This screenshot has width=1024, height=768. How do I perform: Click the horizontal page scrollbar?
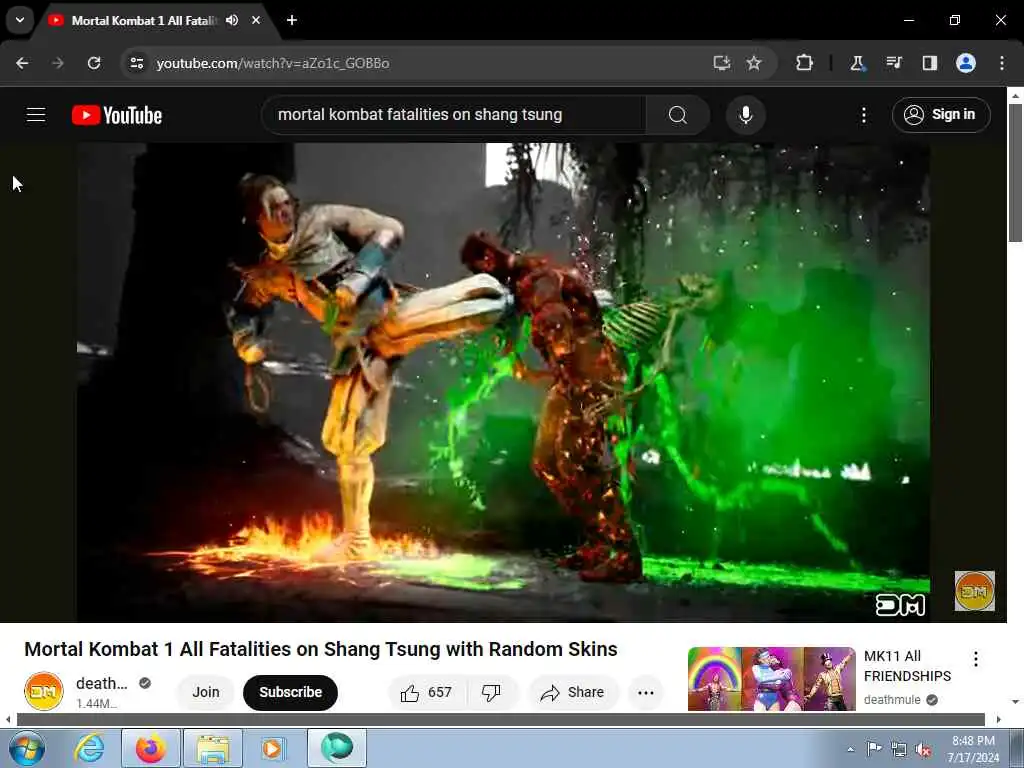pos(500,720)
